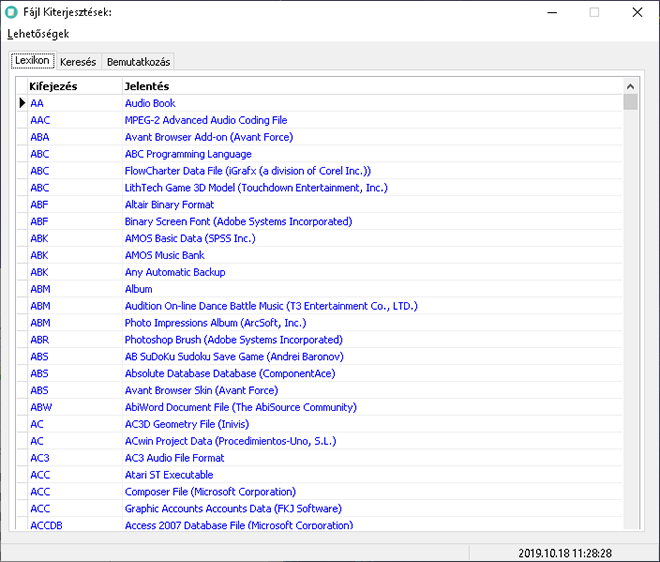Click the Kifejezés column header
Image resolution: width=660 pixels, height=562 pixels.
pyautogui.click(x=75, y=86)
